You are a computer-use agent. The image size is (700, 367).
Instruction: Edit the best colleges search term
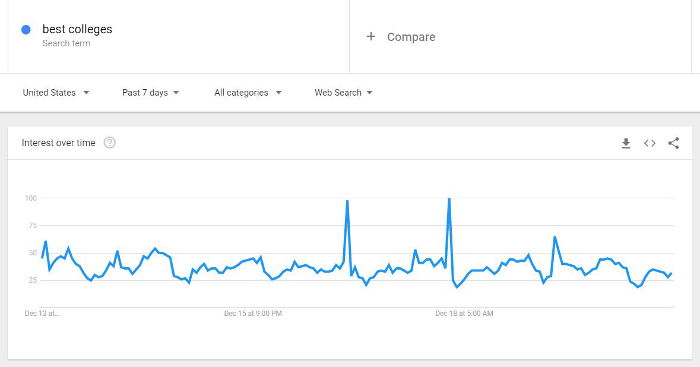[77, 29]
